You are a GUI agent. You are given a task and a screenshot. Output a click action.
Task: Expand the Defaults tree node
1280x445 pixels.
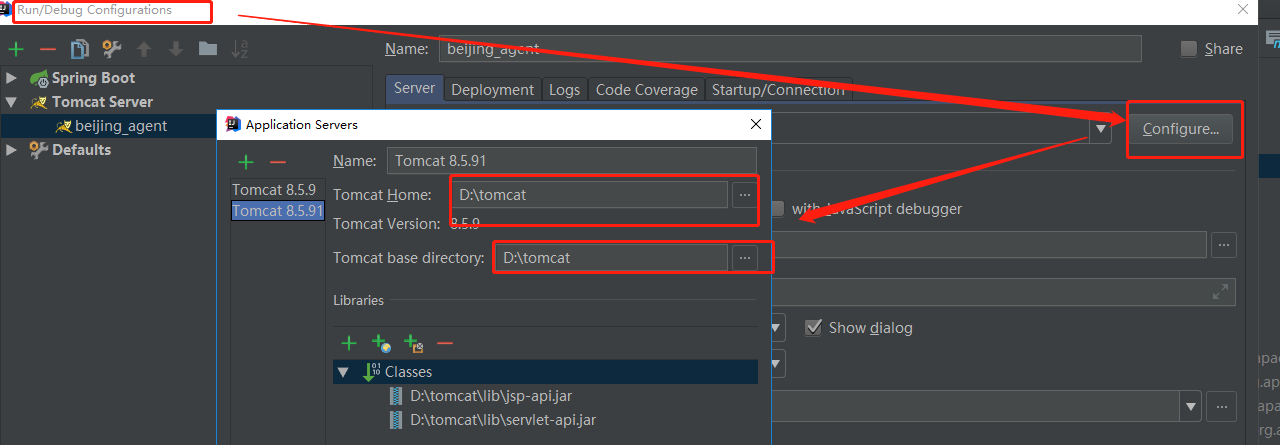pos(11,150)
